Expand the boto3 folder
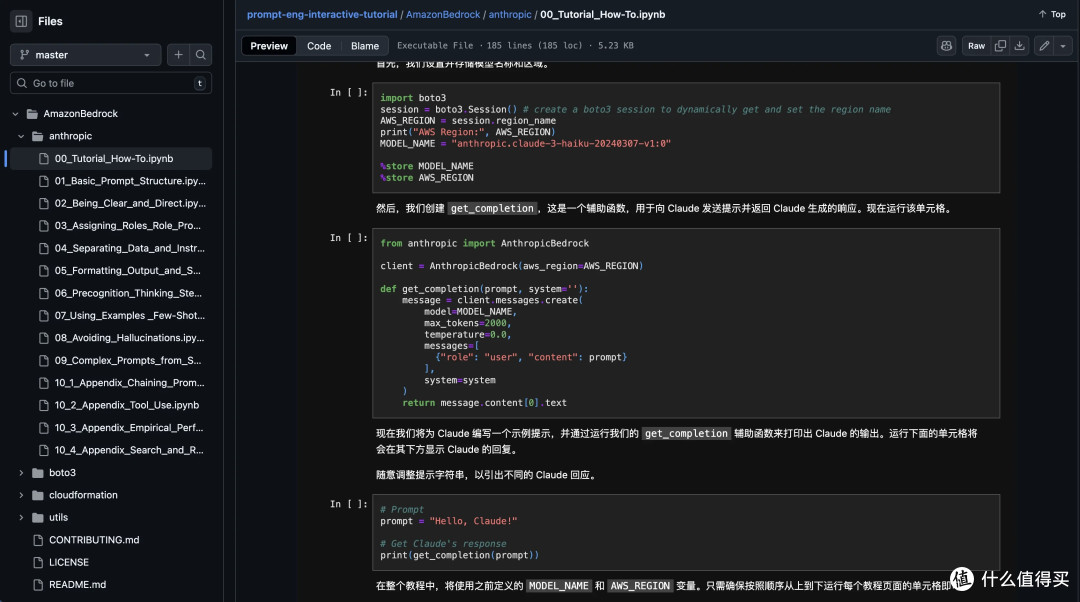This screenshot has height=602, width=1080. click(21, 473)
